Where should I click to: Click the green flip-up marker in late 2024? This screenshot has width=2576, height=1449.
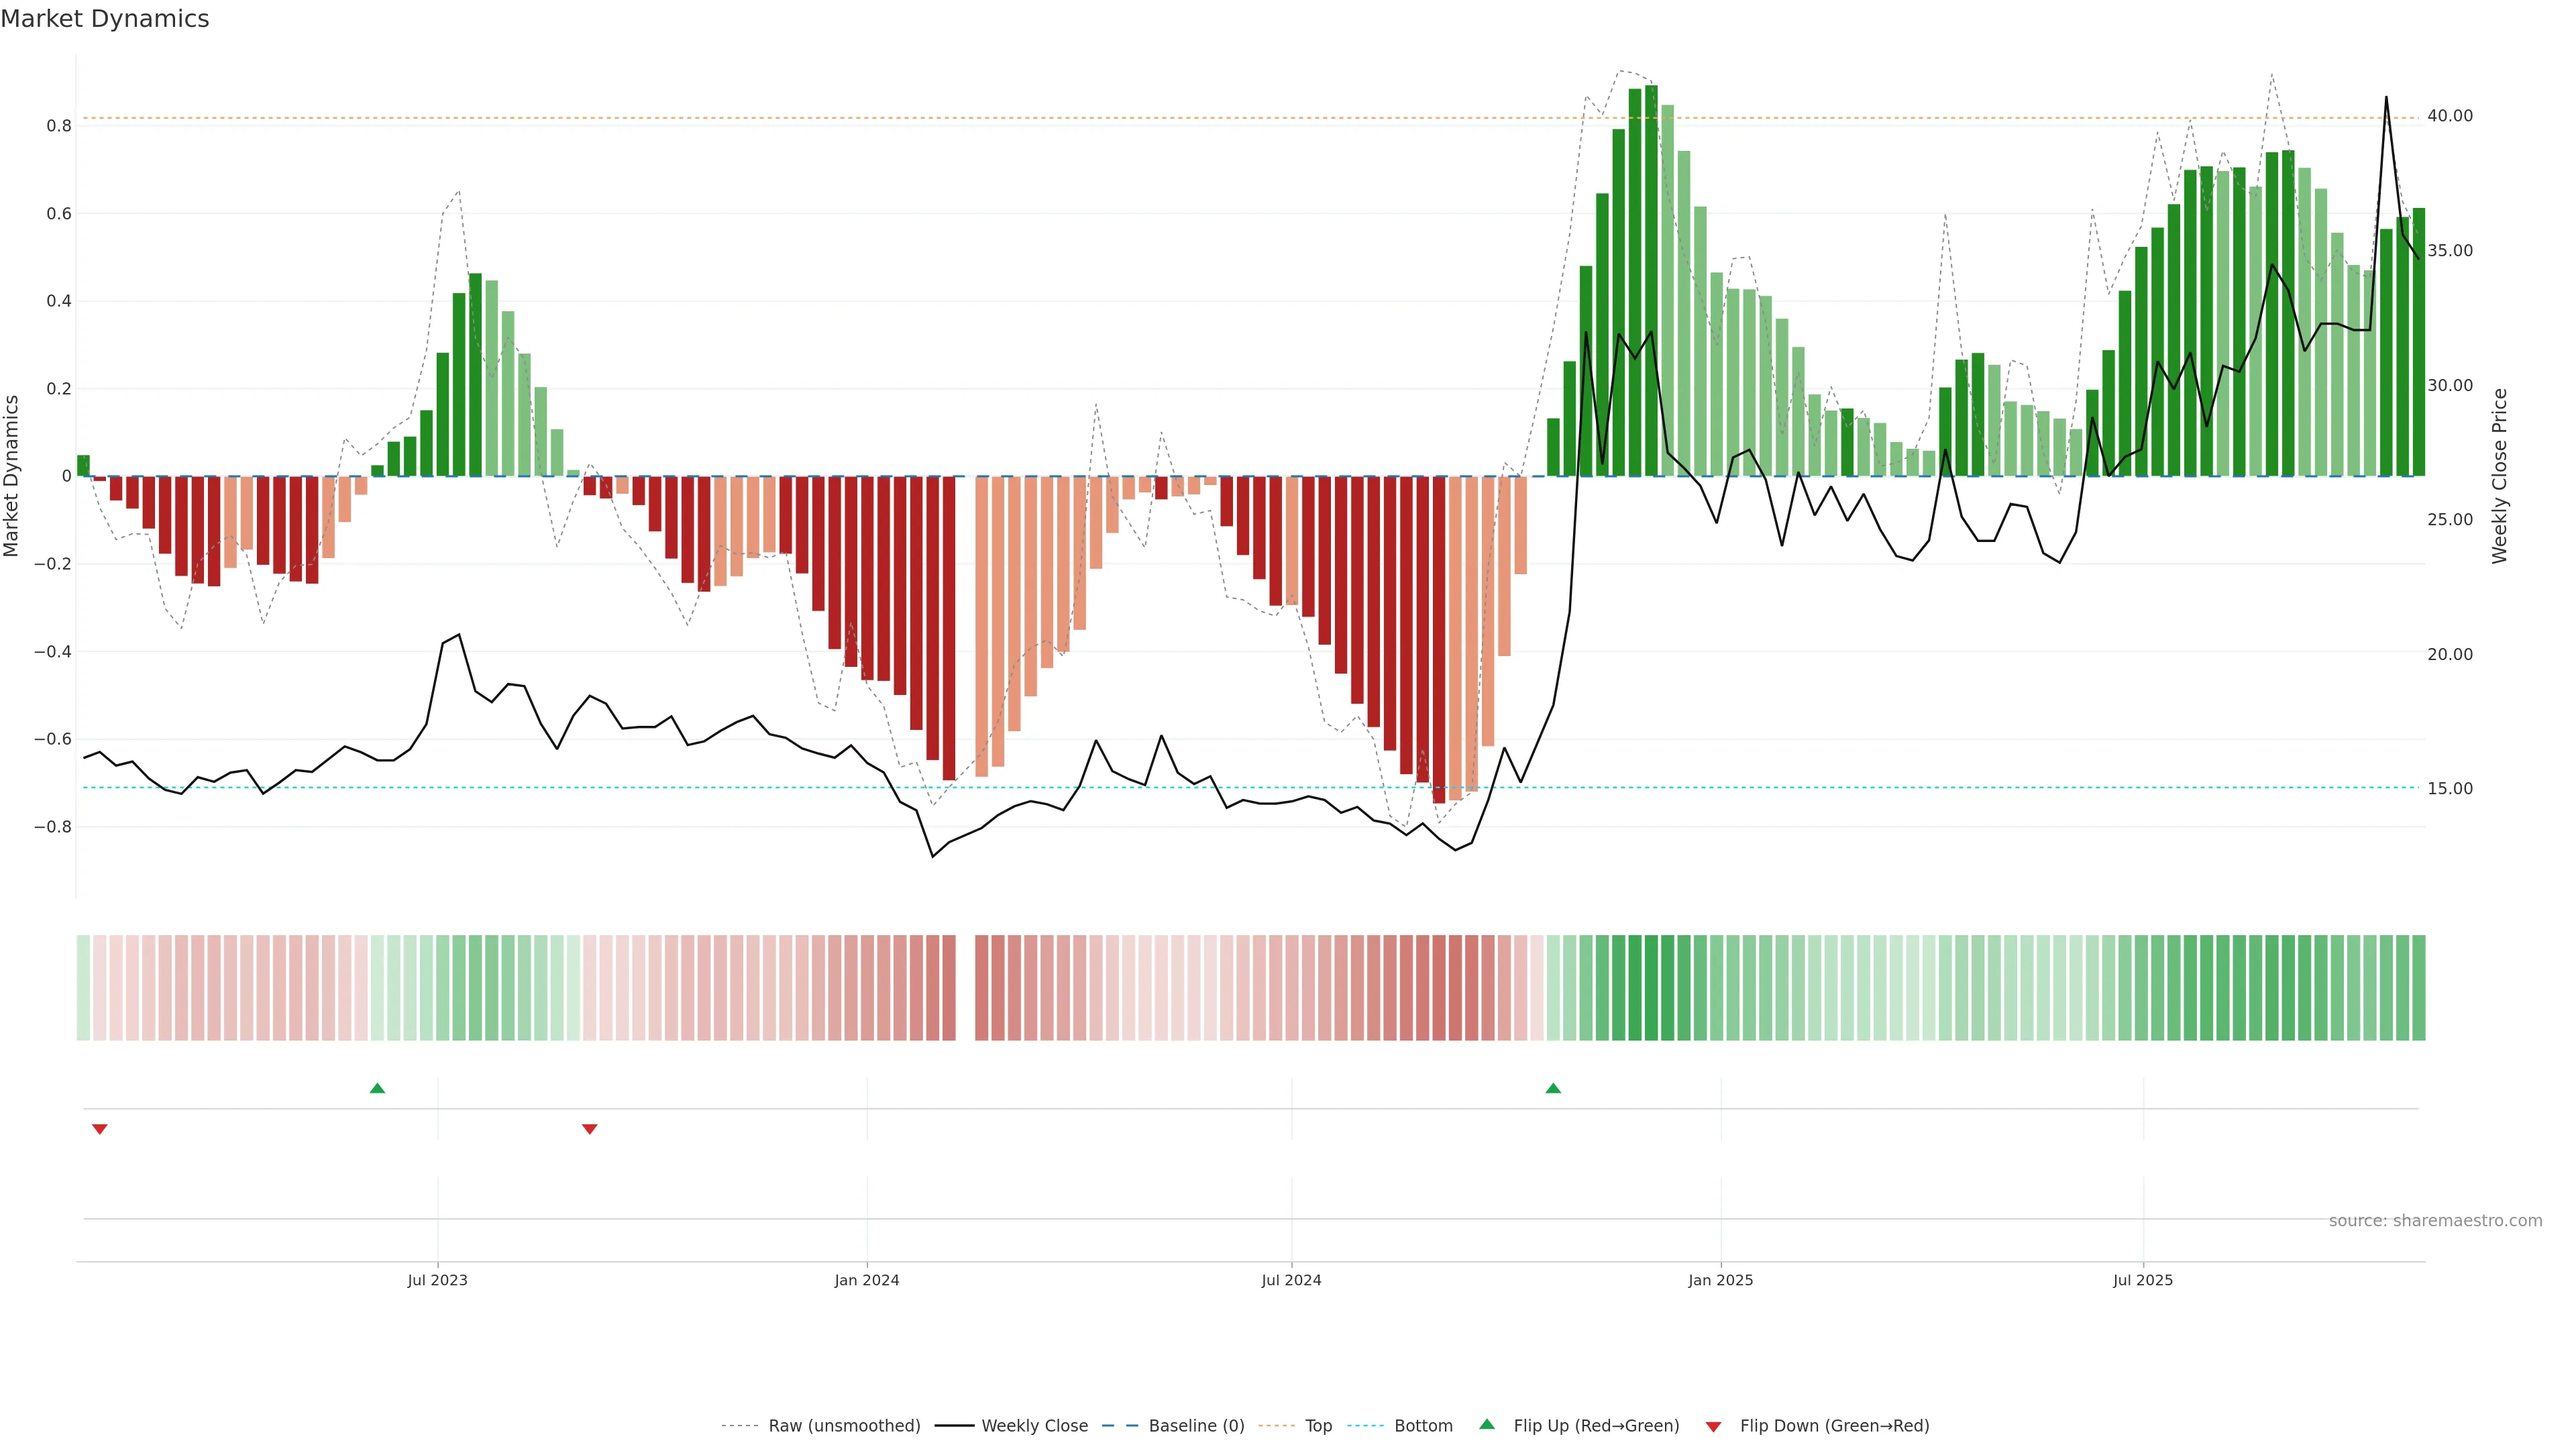pyautogui.click(x=1553, y=1088)
